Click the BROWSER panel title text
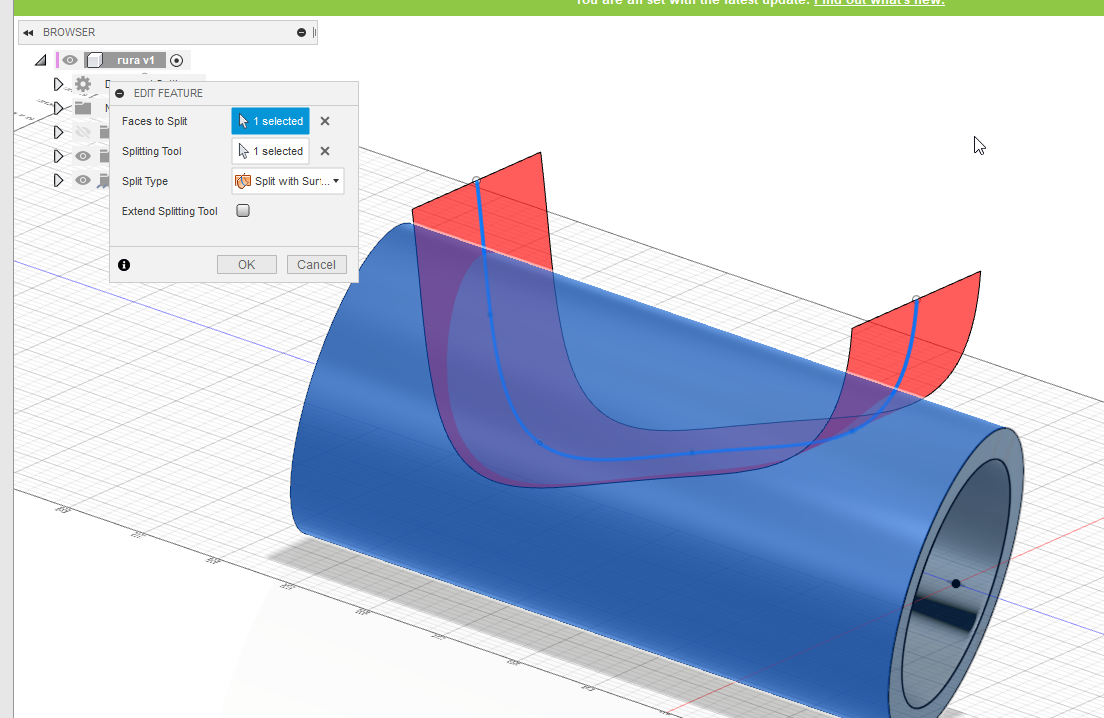 [x=69, y=32]
